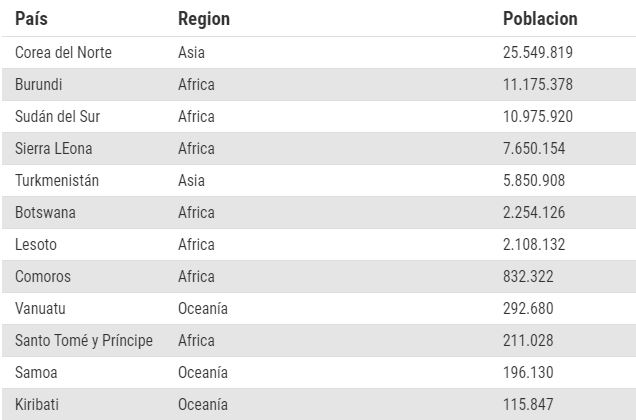Click the Lesoto country cell
This screenshot has height=420, width=636.
(36, 244)
